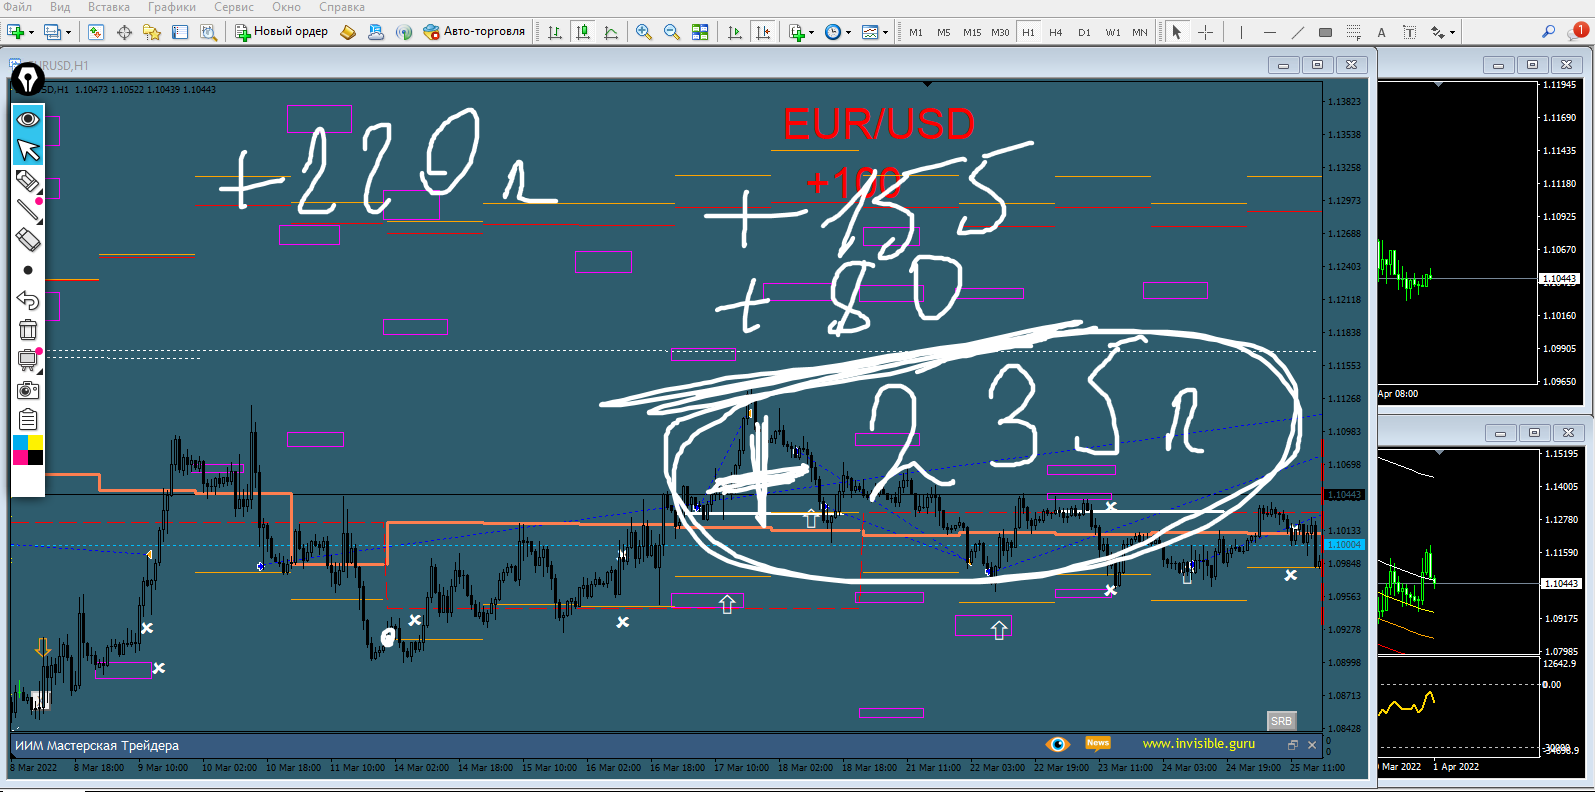Take a screenshot with camera icon

click(x=28, y=390)
